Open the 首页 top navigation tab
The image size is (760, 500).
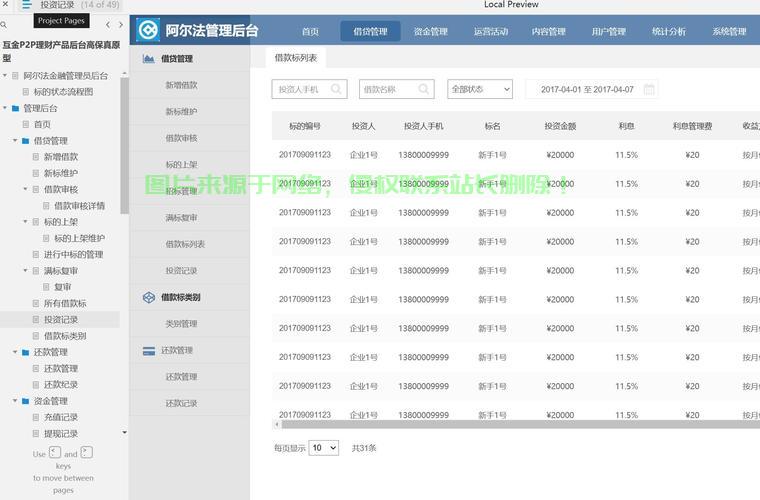[x=310, y=31]
